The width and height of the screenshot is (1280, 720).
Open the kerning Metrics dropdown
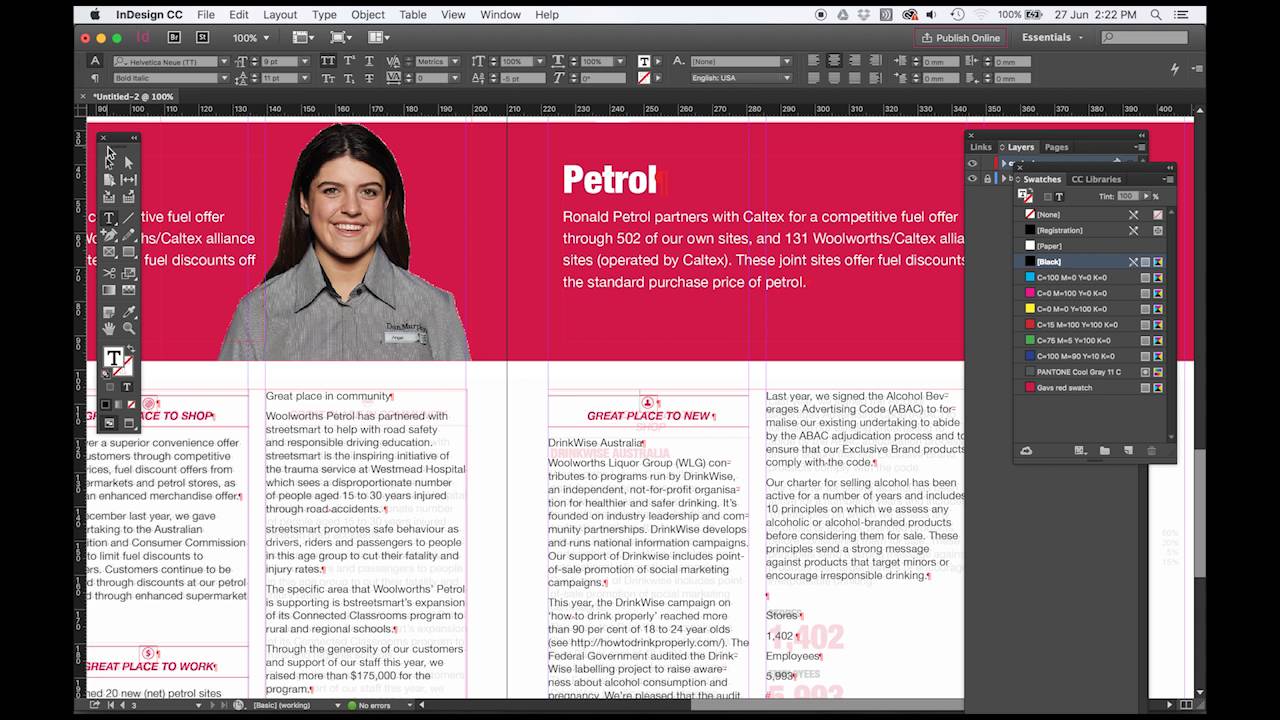[456, 62]
